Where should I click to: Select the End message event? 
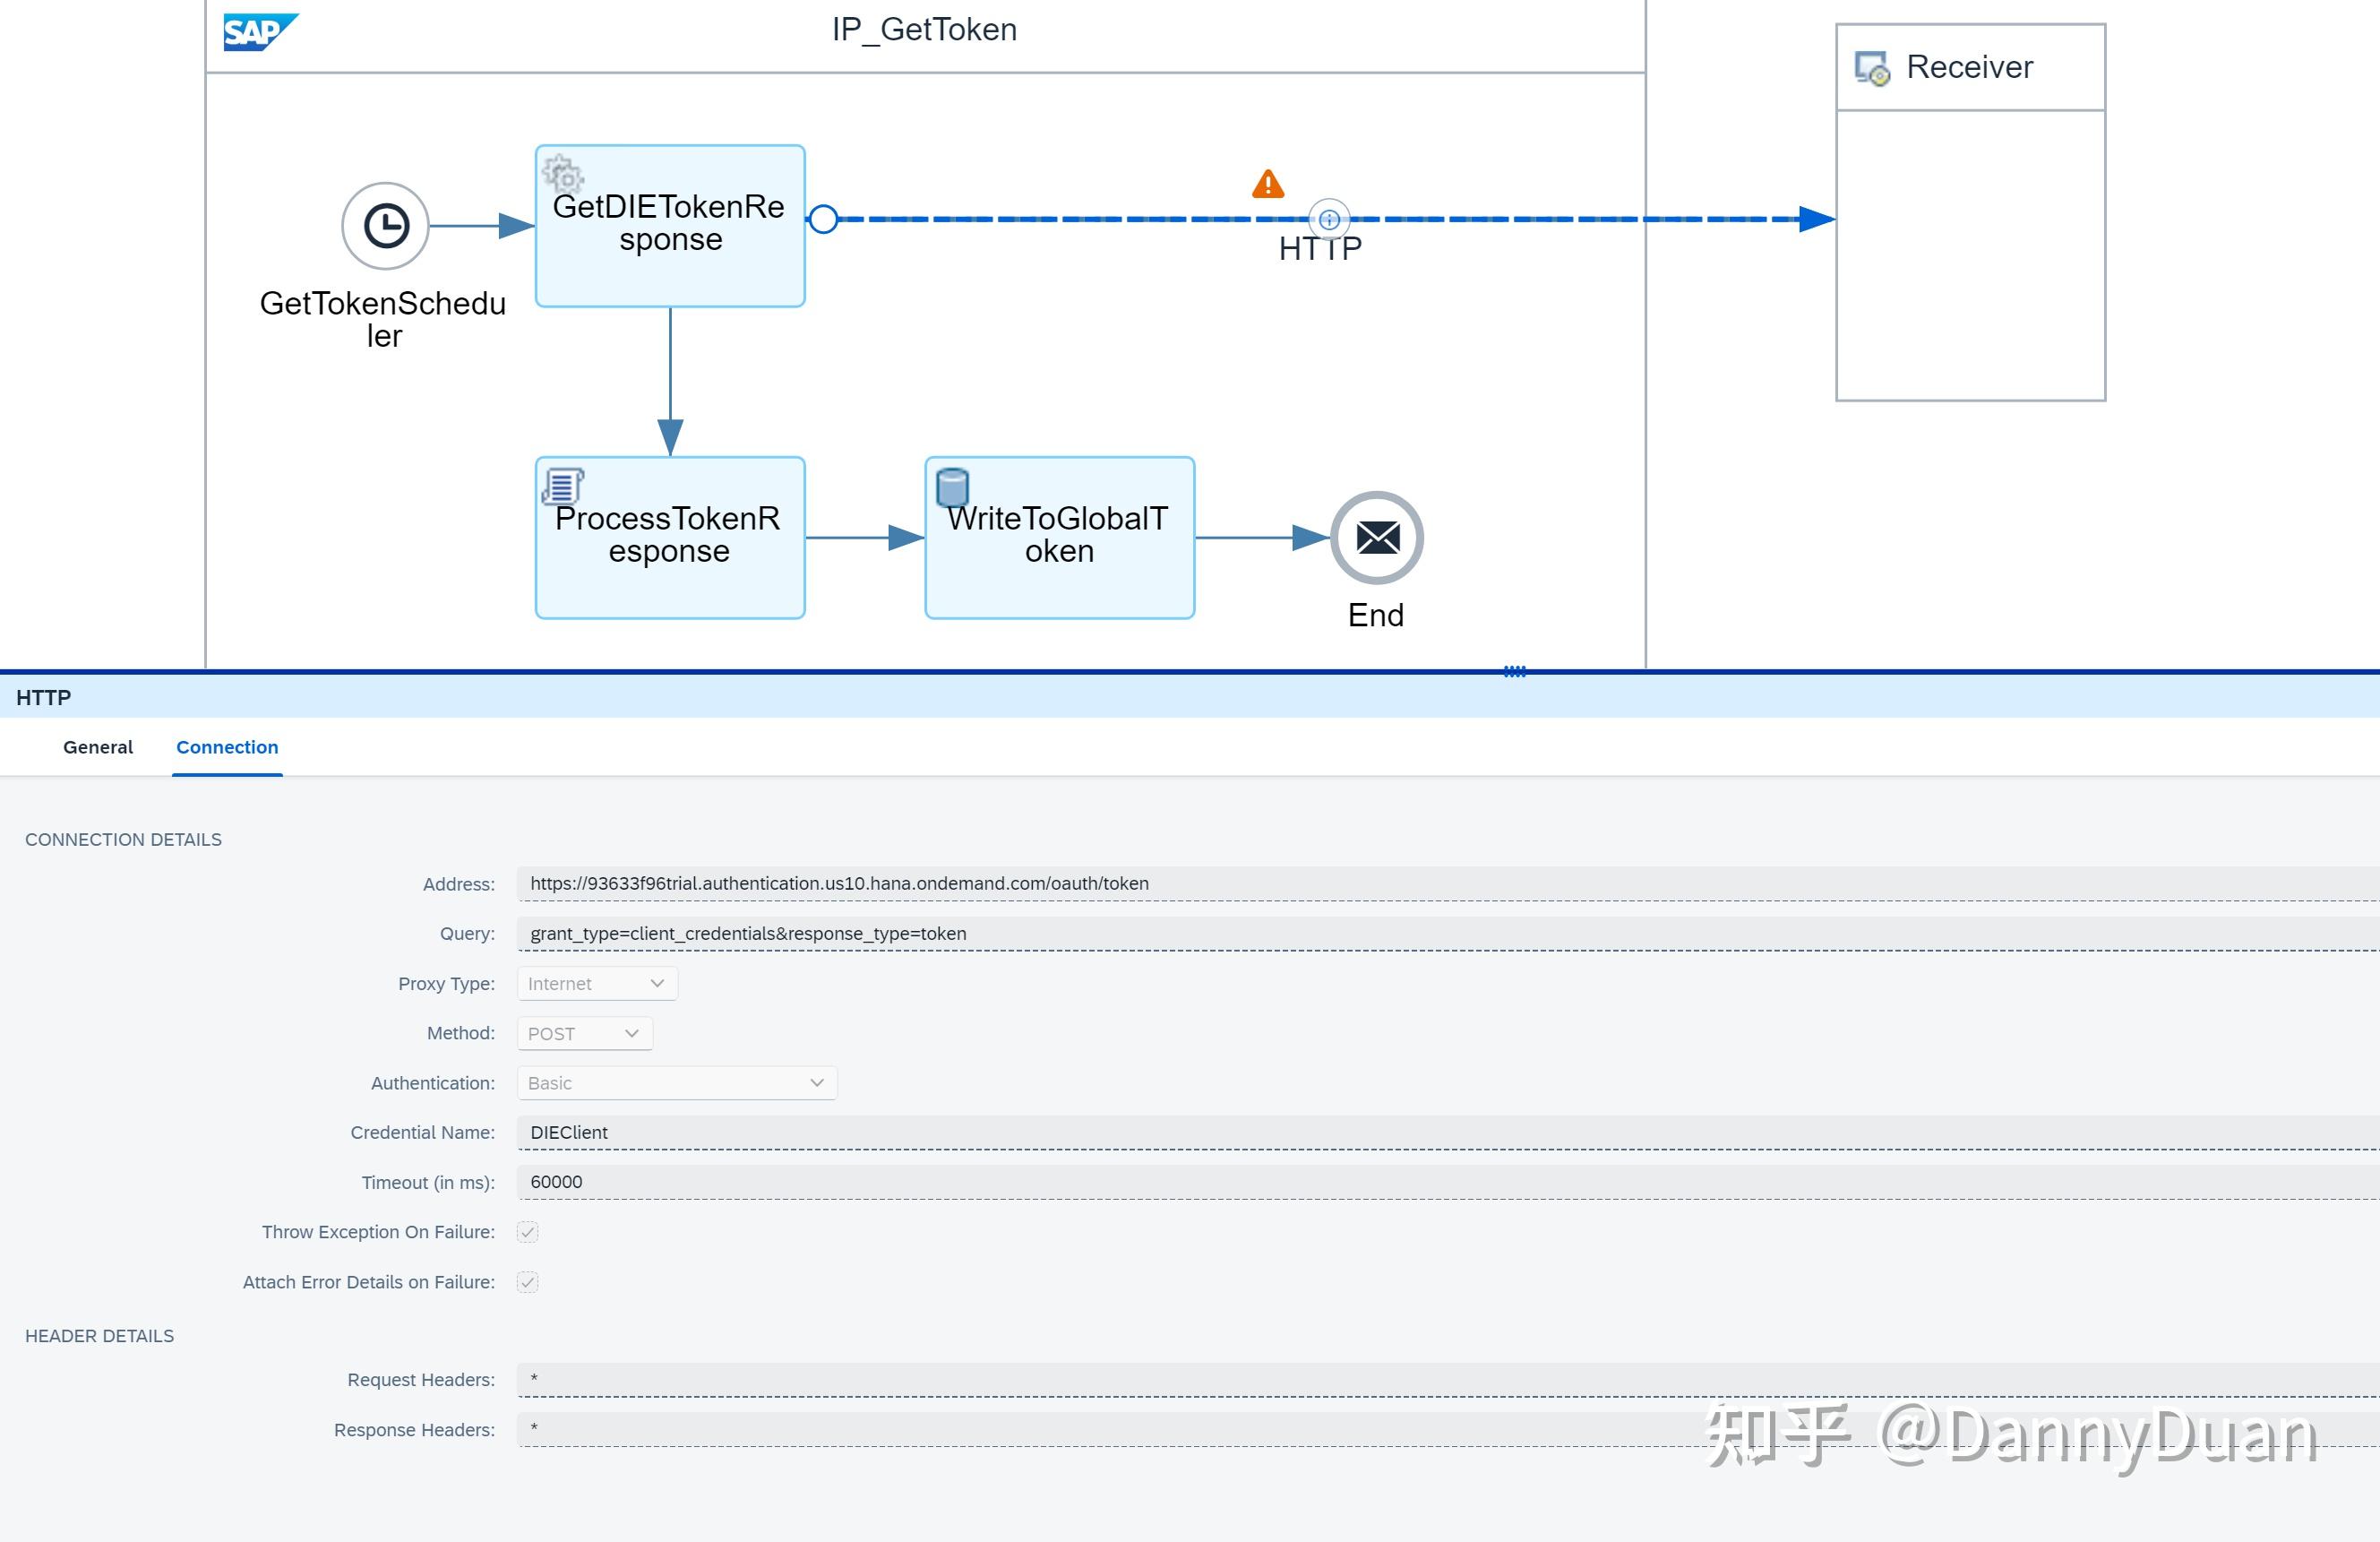point(1377,537)
